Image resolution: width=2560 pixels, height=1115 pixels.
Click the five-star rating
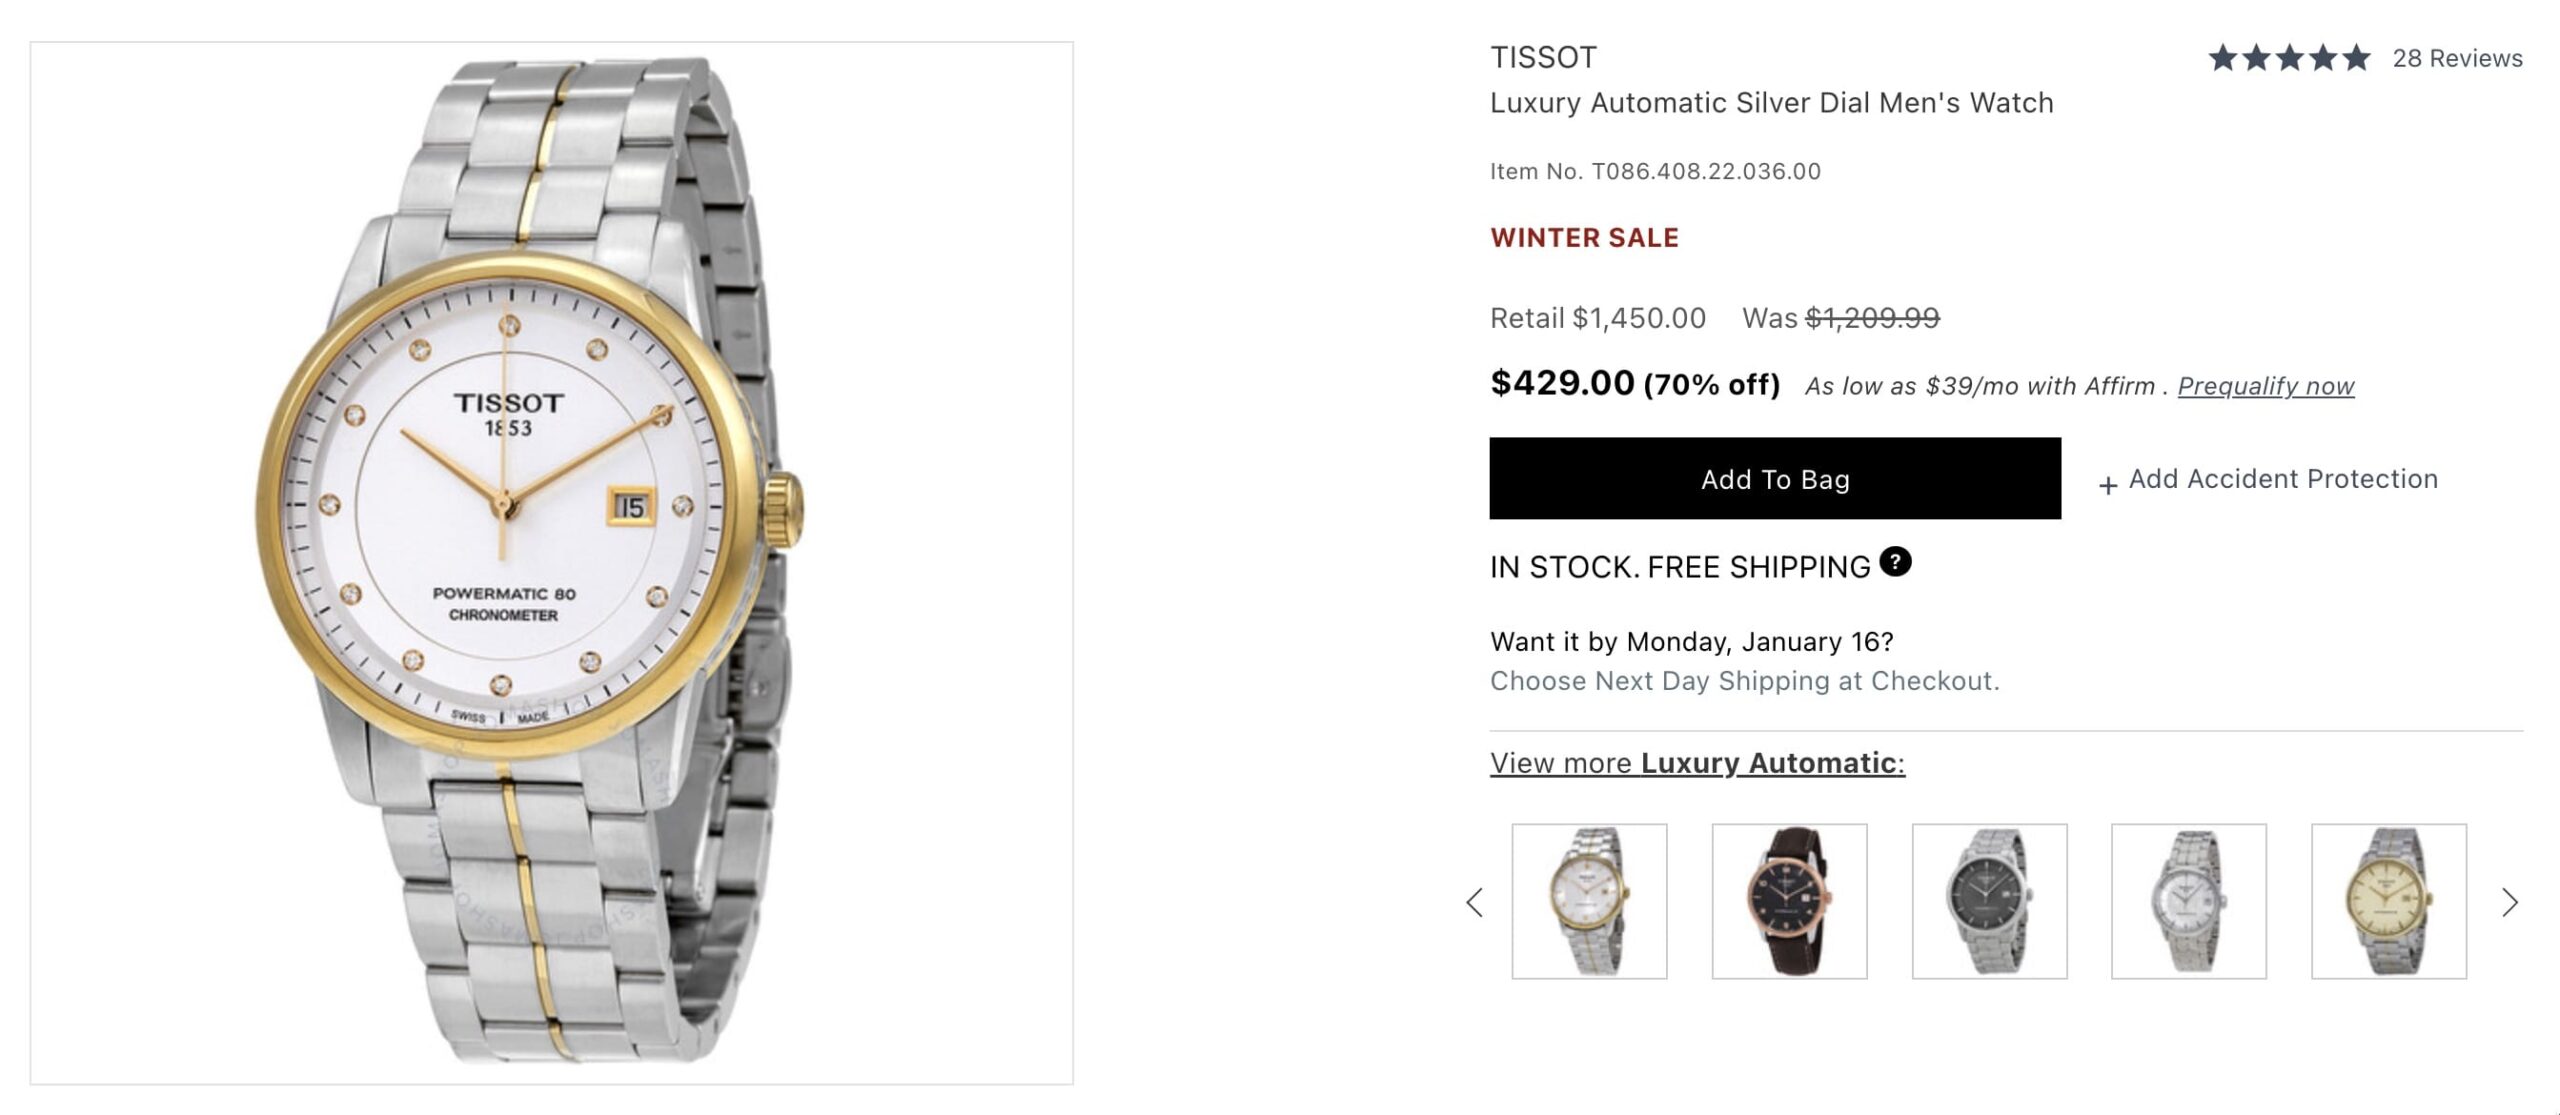(x=2288, y=58)
